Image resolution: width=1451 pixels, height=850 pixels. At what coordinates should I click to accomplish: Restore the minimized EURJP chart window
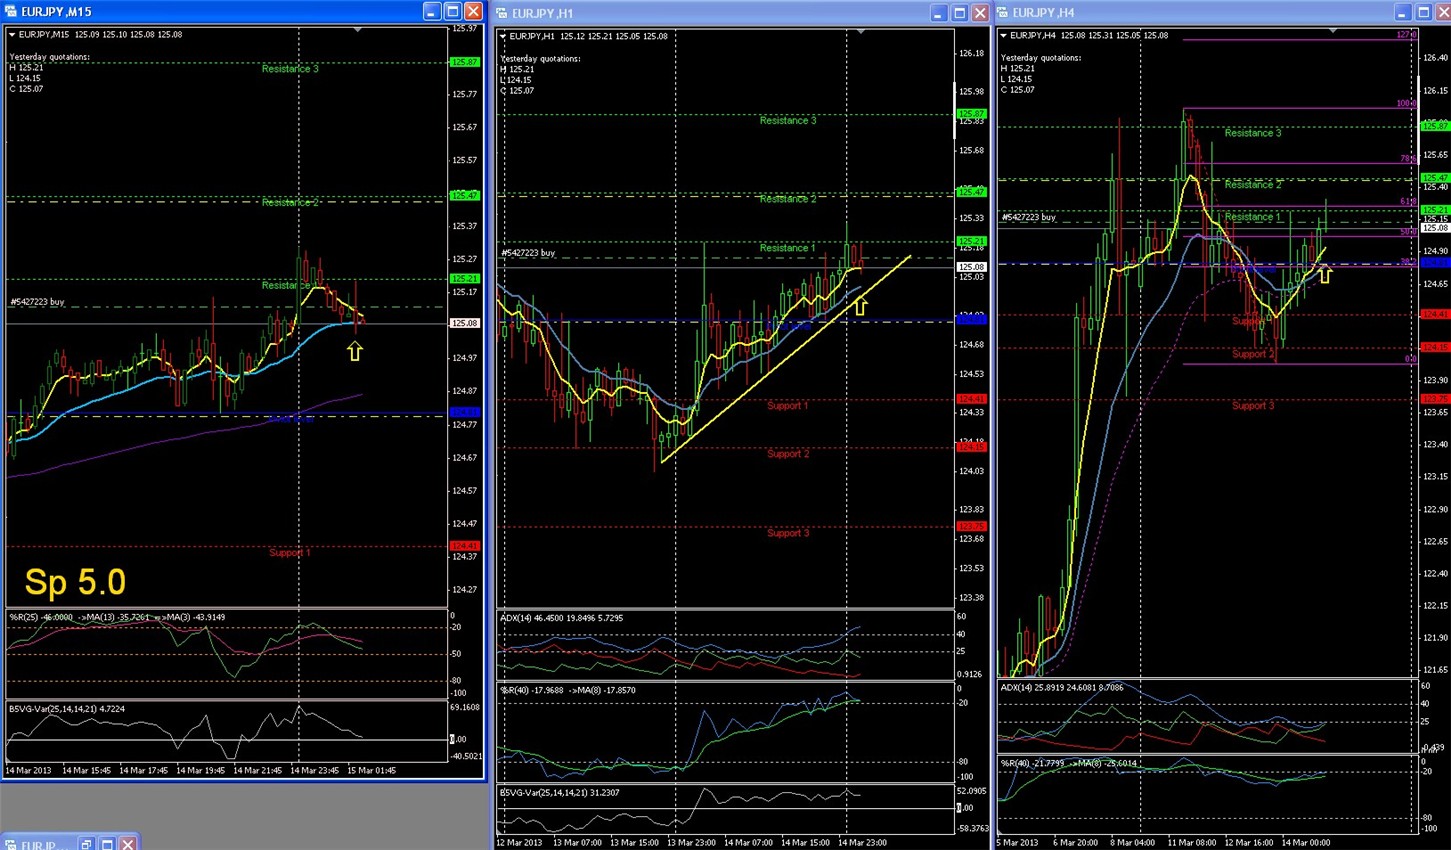[87, 845]
